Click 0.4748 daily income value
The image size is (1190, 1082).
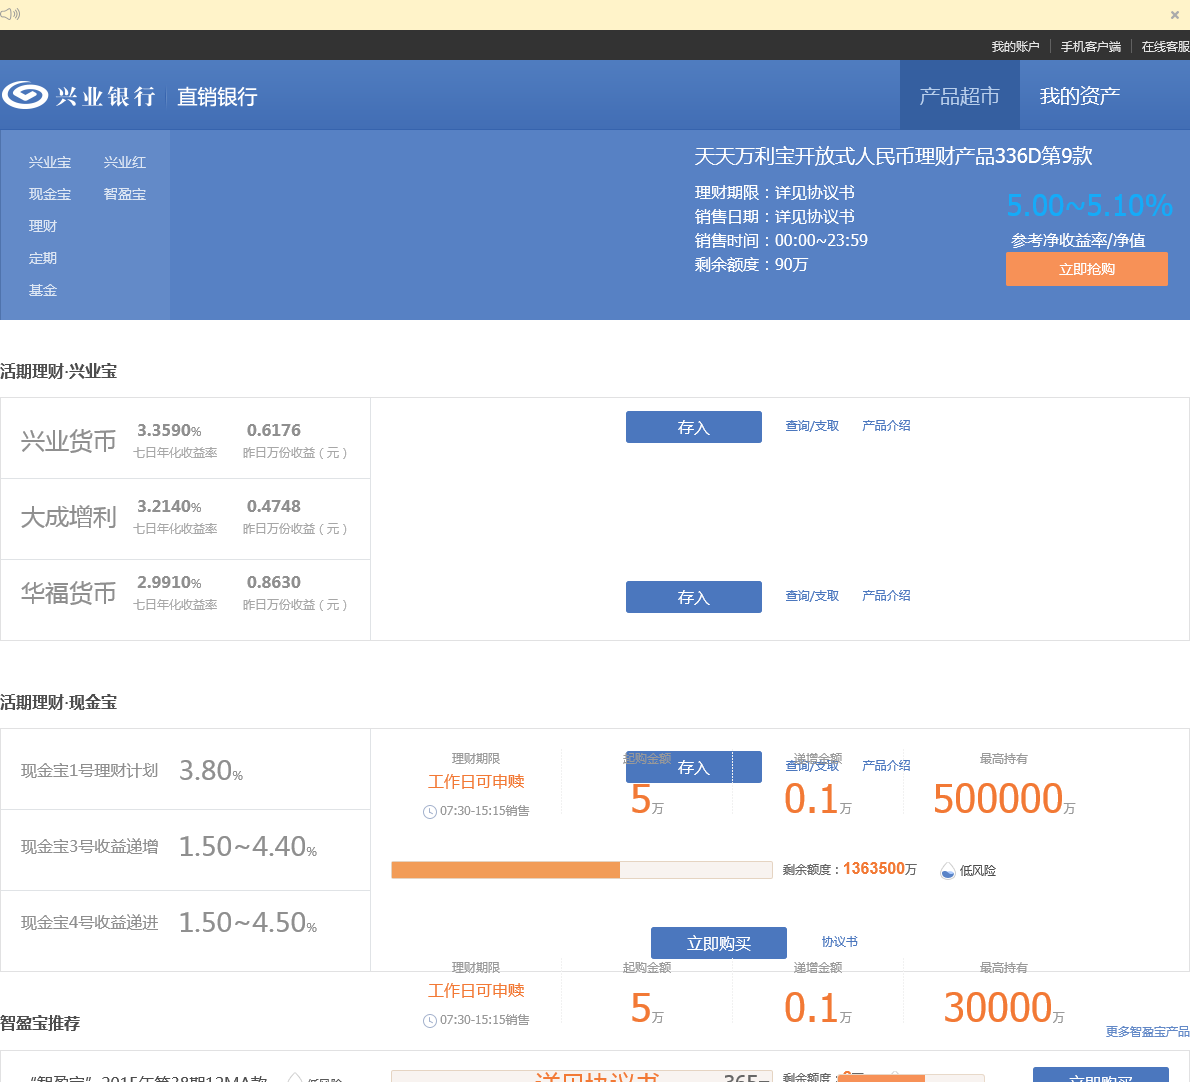click(274, 506)
